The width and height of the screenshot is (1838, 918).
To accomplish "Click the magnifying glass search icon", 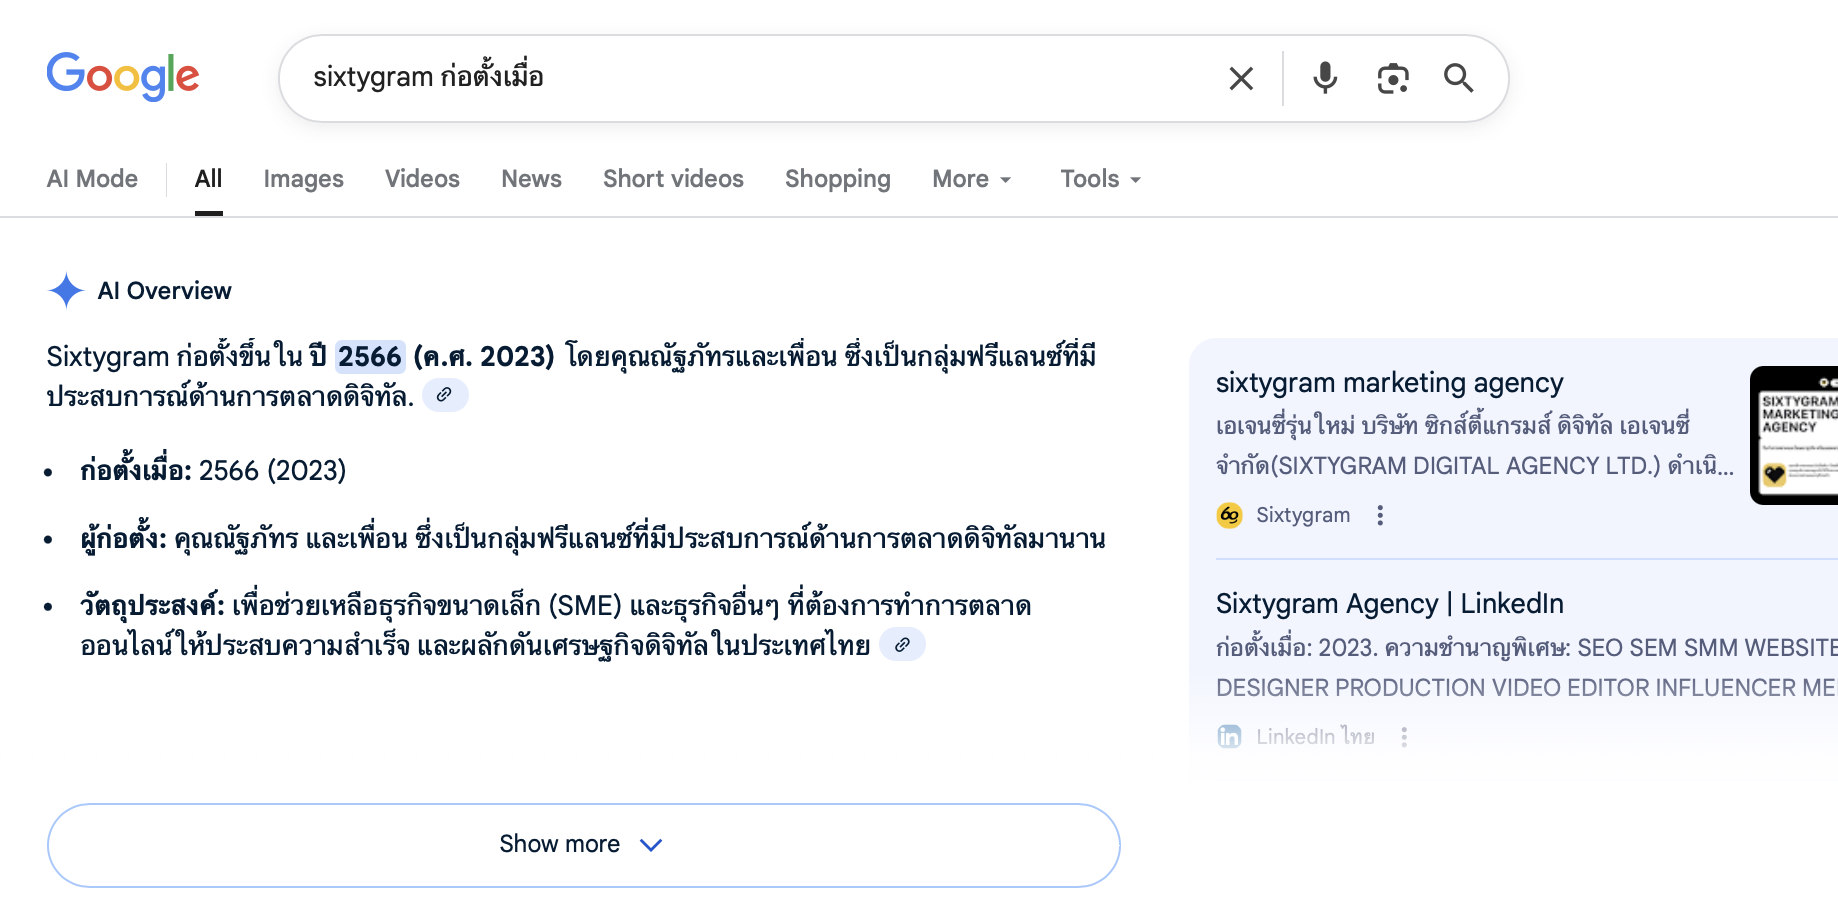I will point(1458,78).
